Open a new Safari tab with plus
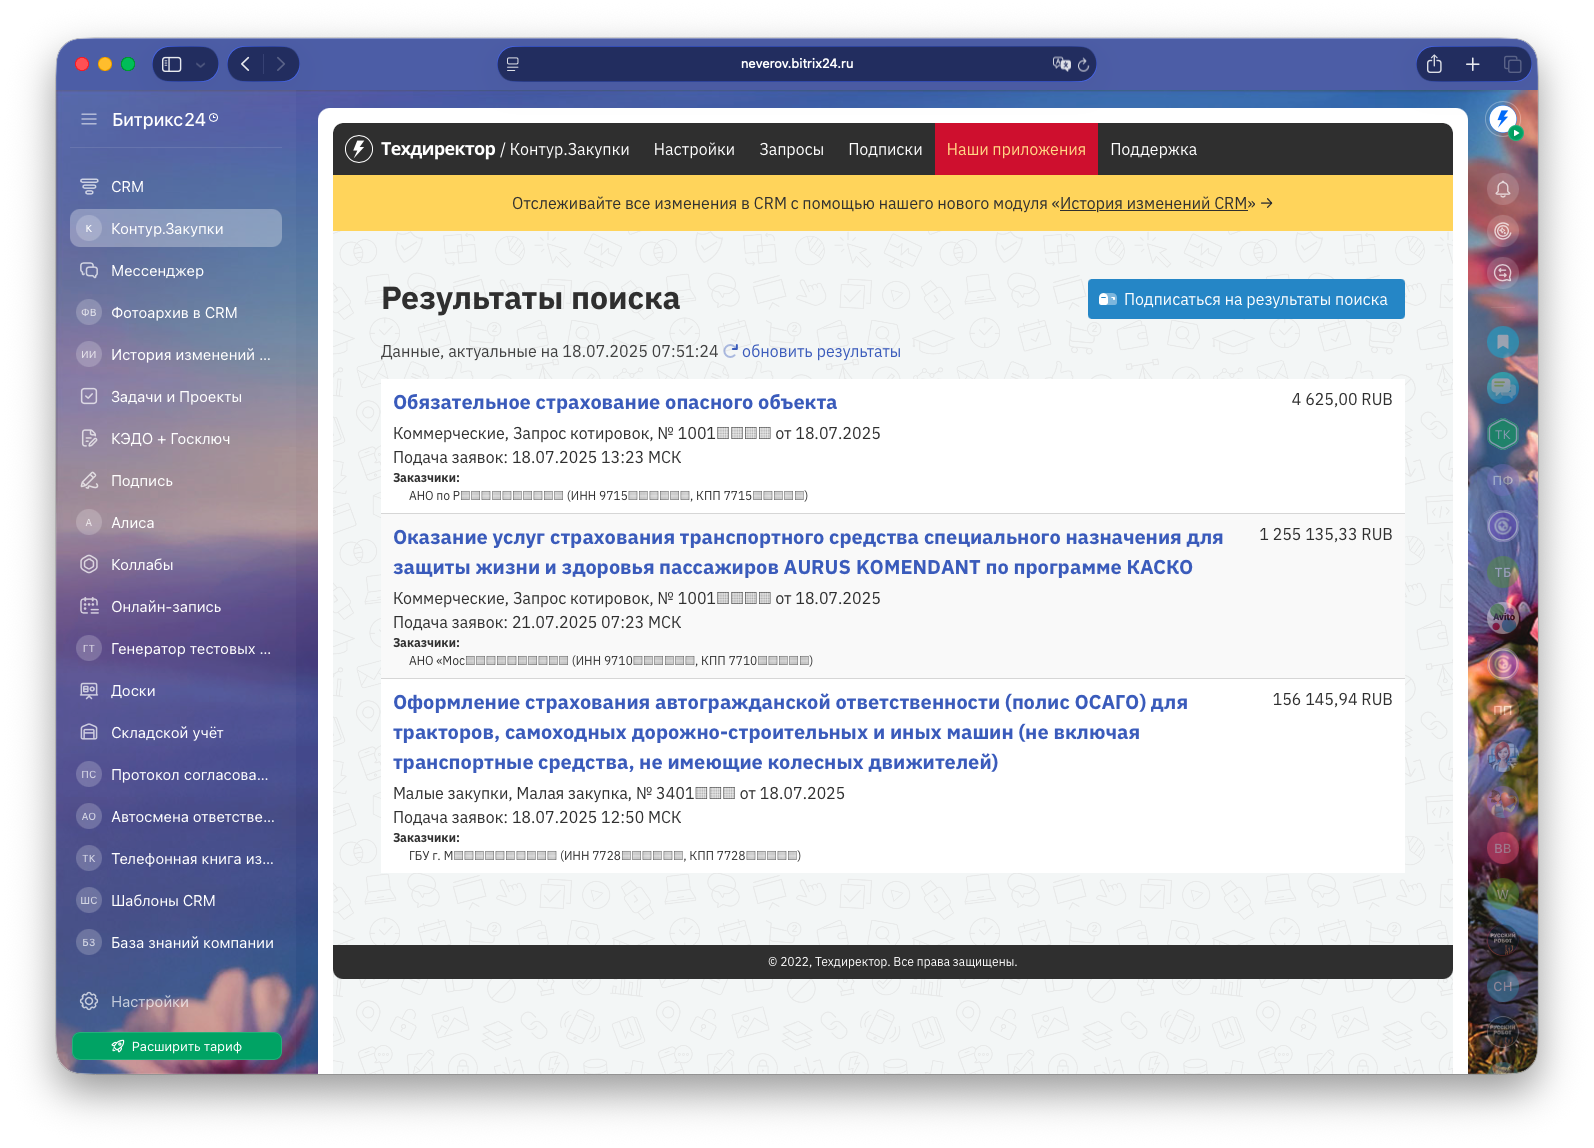Screen dimensions: 1594x1148 pos(1472,64)
